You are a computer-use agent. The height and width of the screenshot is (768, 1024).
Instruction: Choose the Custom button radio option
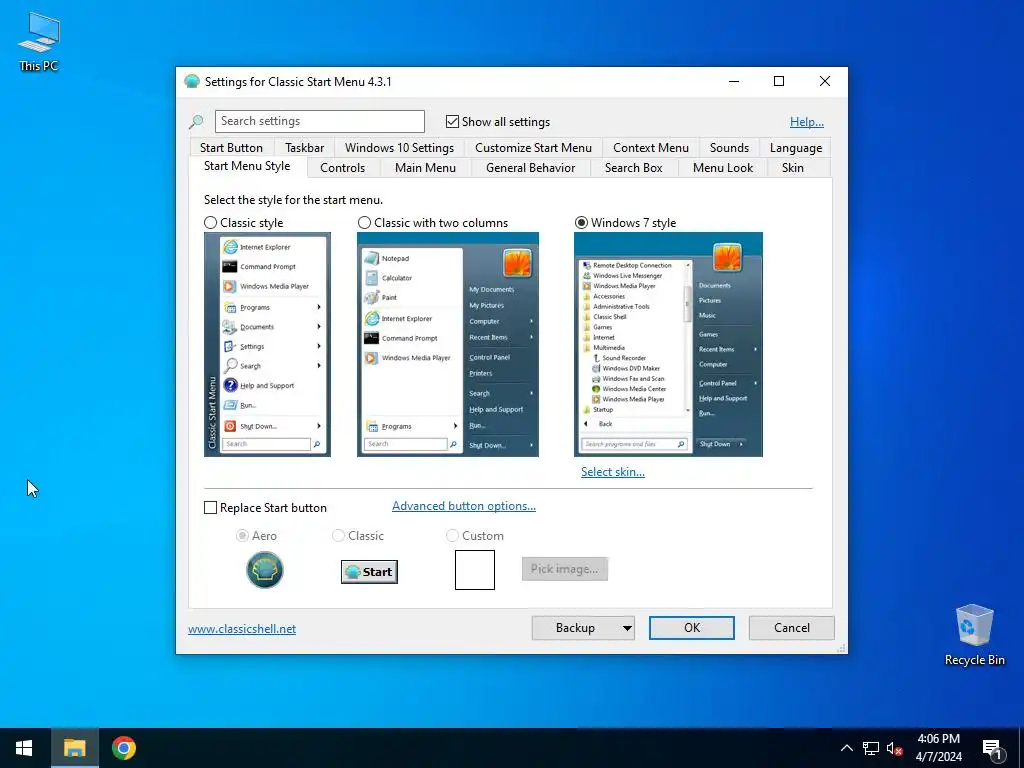tap(452, 536)
